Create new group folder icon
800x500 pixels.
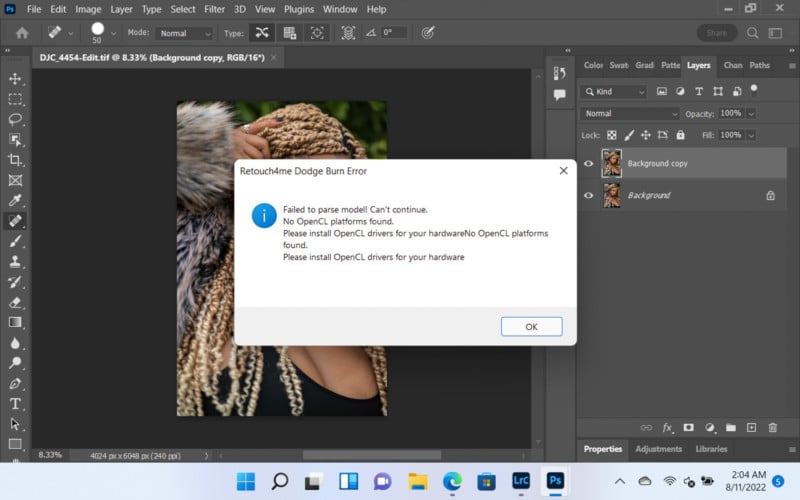coord(731,428)
